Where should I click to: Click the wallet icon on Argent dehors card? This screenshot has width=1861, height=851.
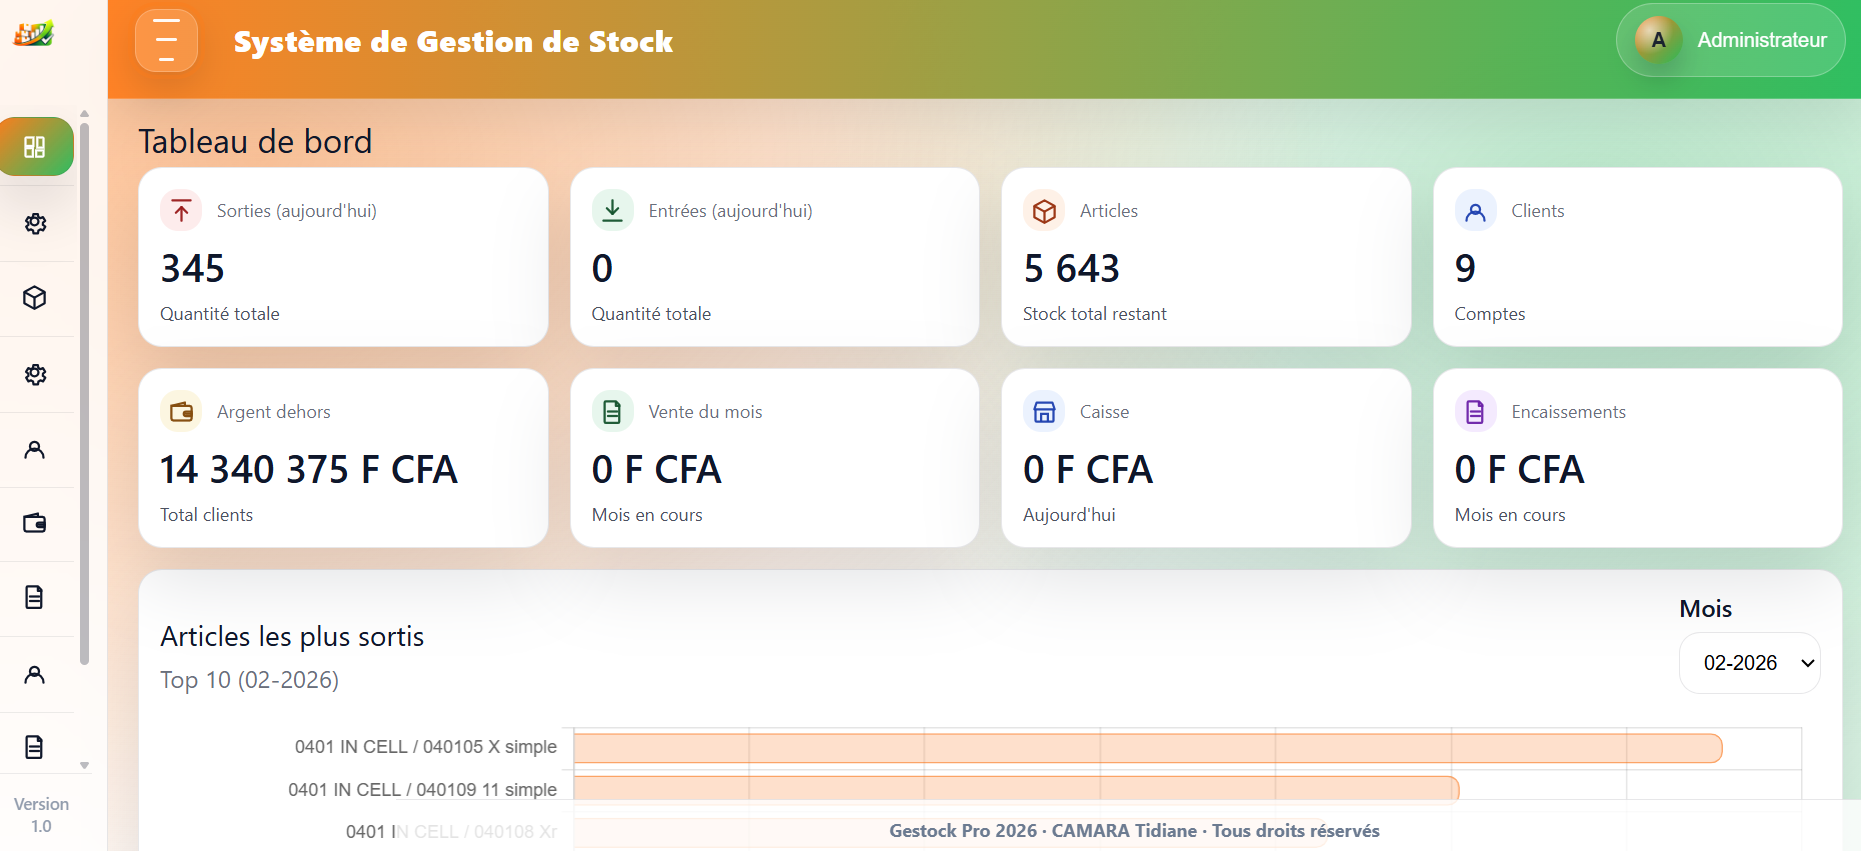[x=181, y=412]
